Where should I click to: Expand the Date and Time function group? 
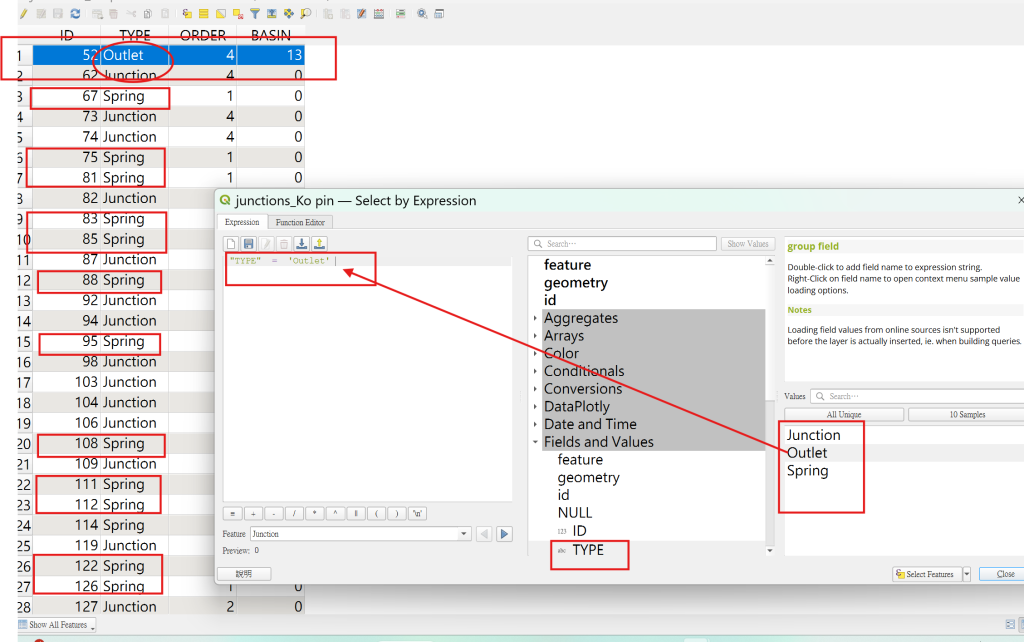[536, 425]
